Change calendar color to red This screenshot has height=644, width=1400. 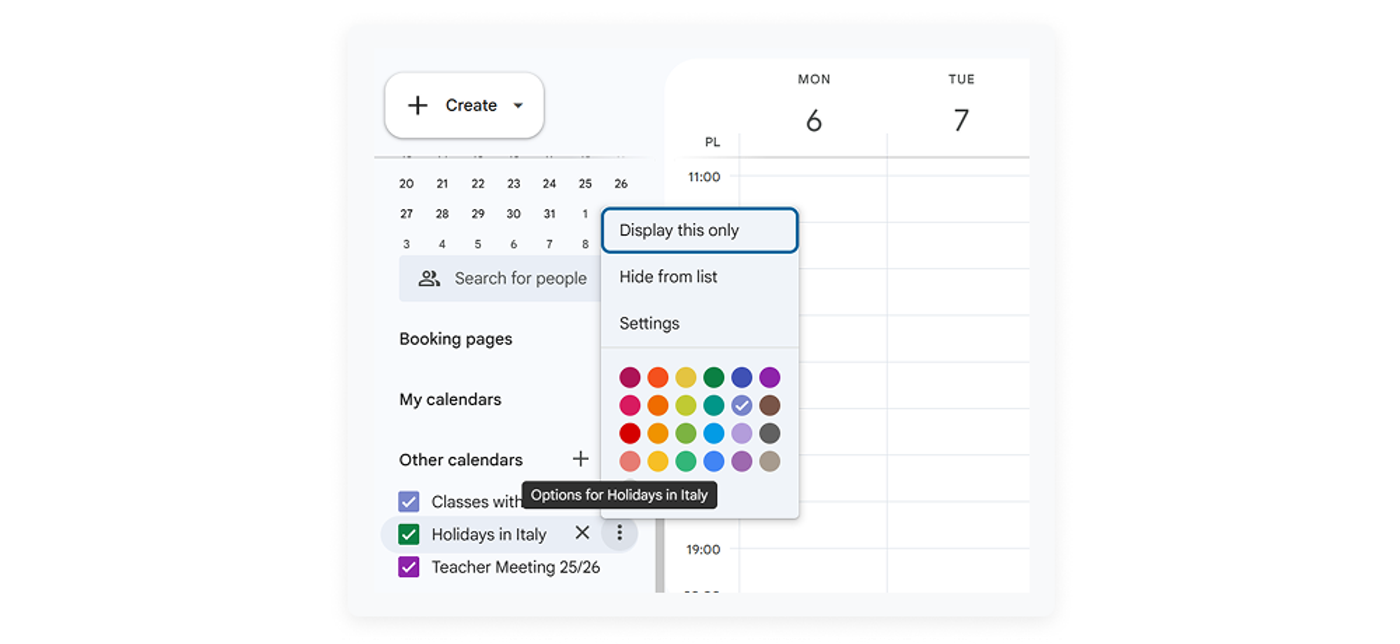(630, 433)
